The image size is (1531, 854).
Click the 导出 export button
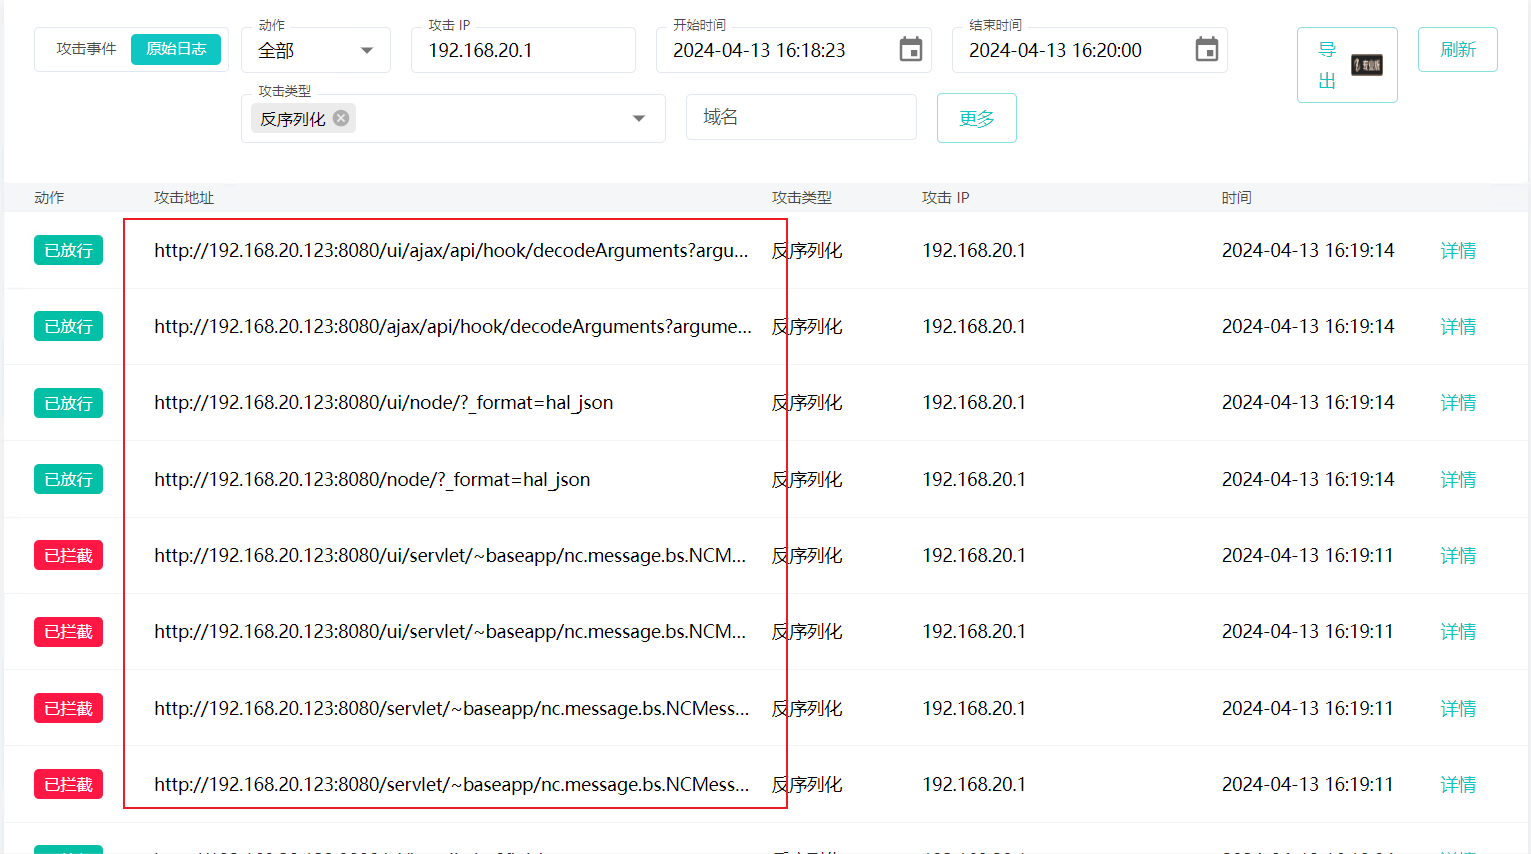pyautogui.click(x=1347, y=65)
